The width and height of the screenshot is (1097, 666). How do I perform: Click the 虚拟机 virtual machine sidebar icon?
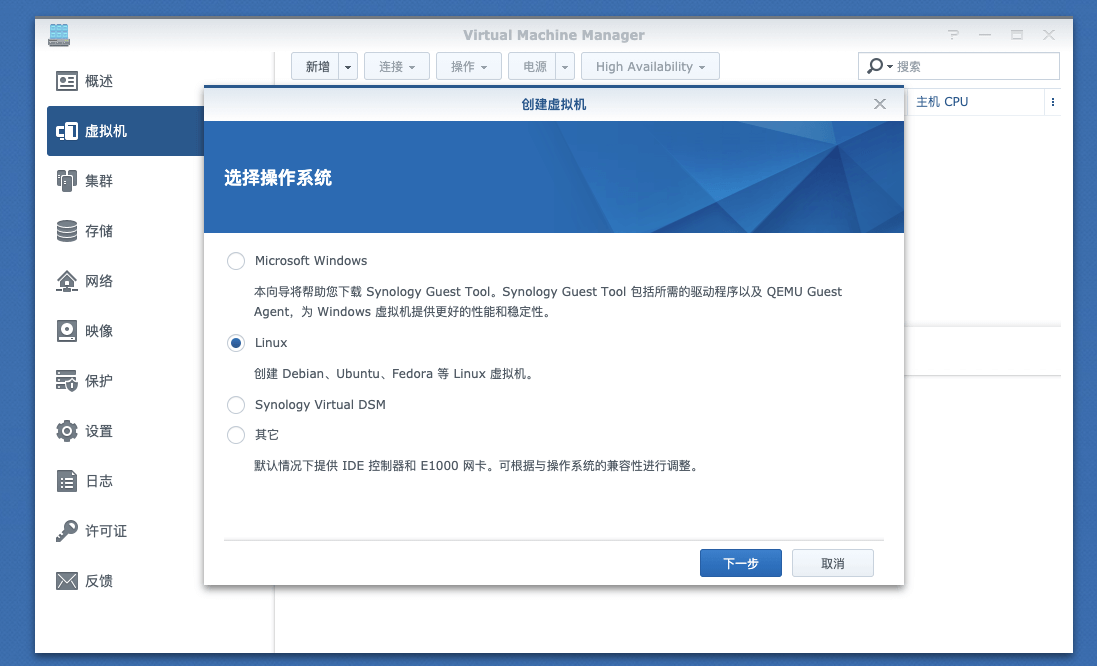point(66,131)
